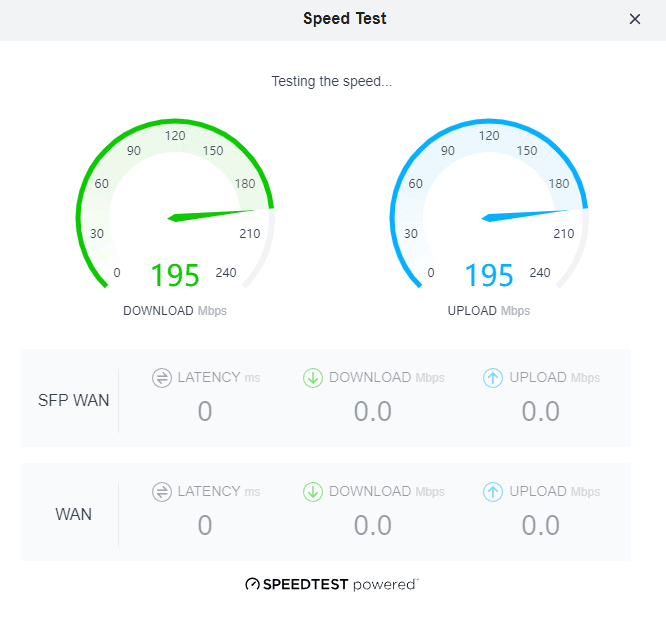Click the blue upload gauge needle
The height and width of the screenshot is (642, 666).
pos(525,215)
